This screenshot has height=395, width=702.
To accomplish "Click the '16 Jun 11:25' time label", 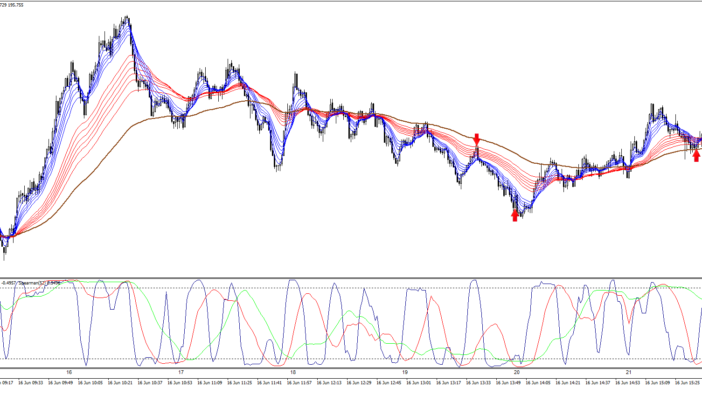I will 240,383.
